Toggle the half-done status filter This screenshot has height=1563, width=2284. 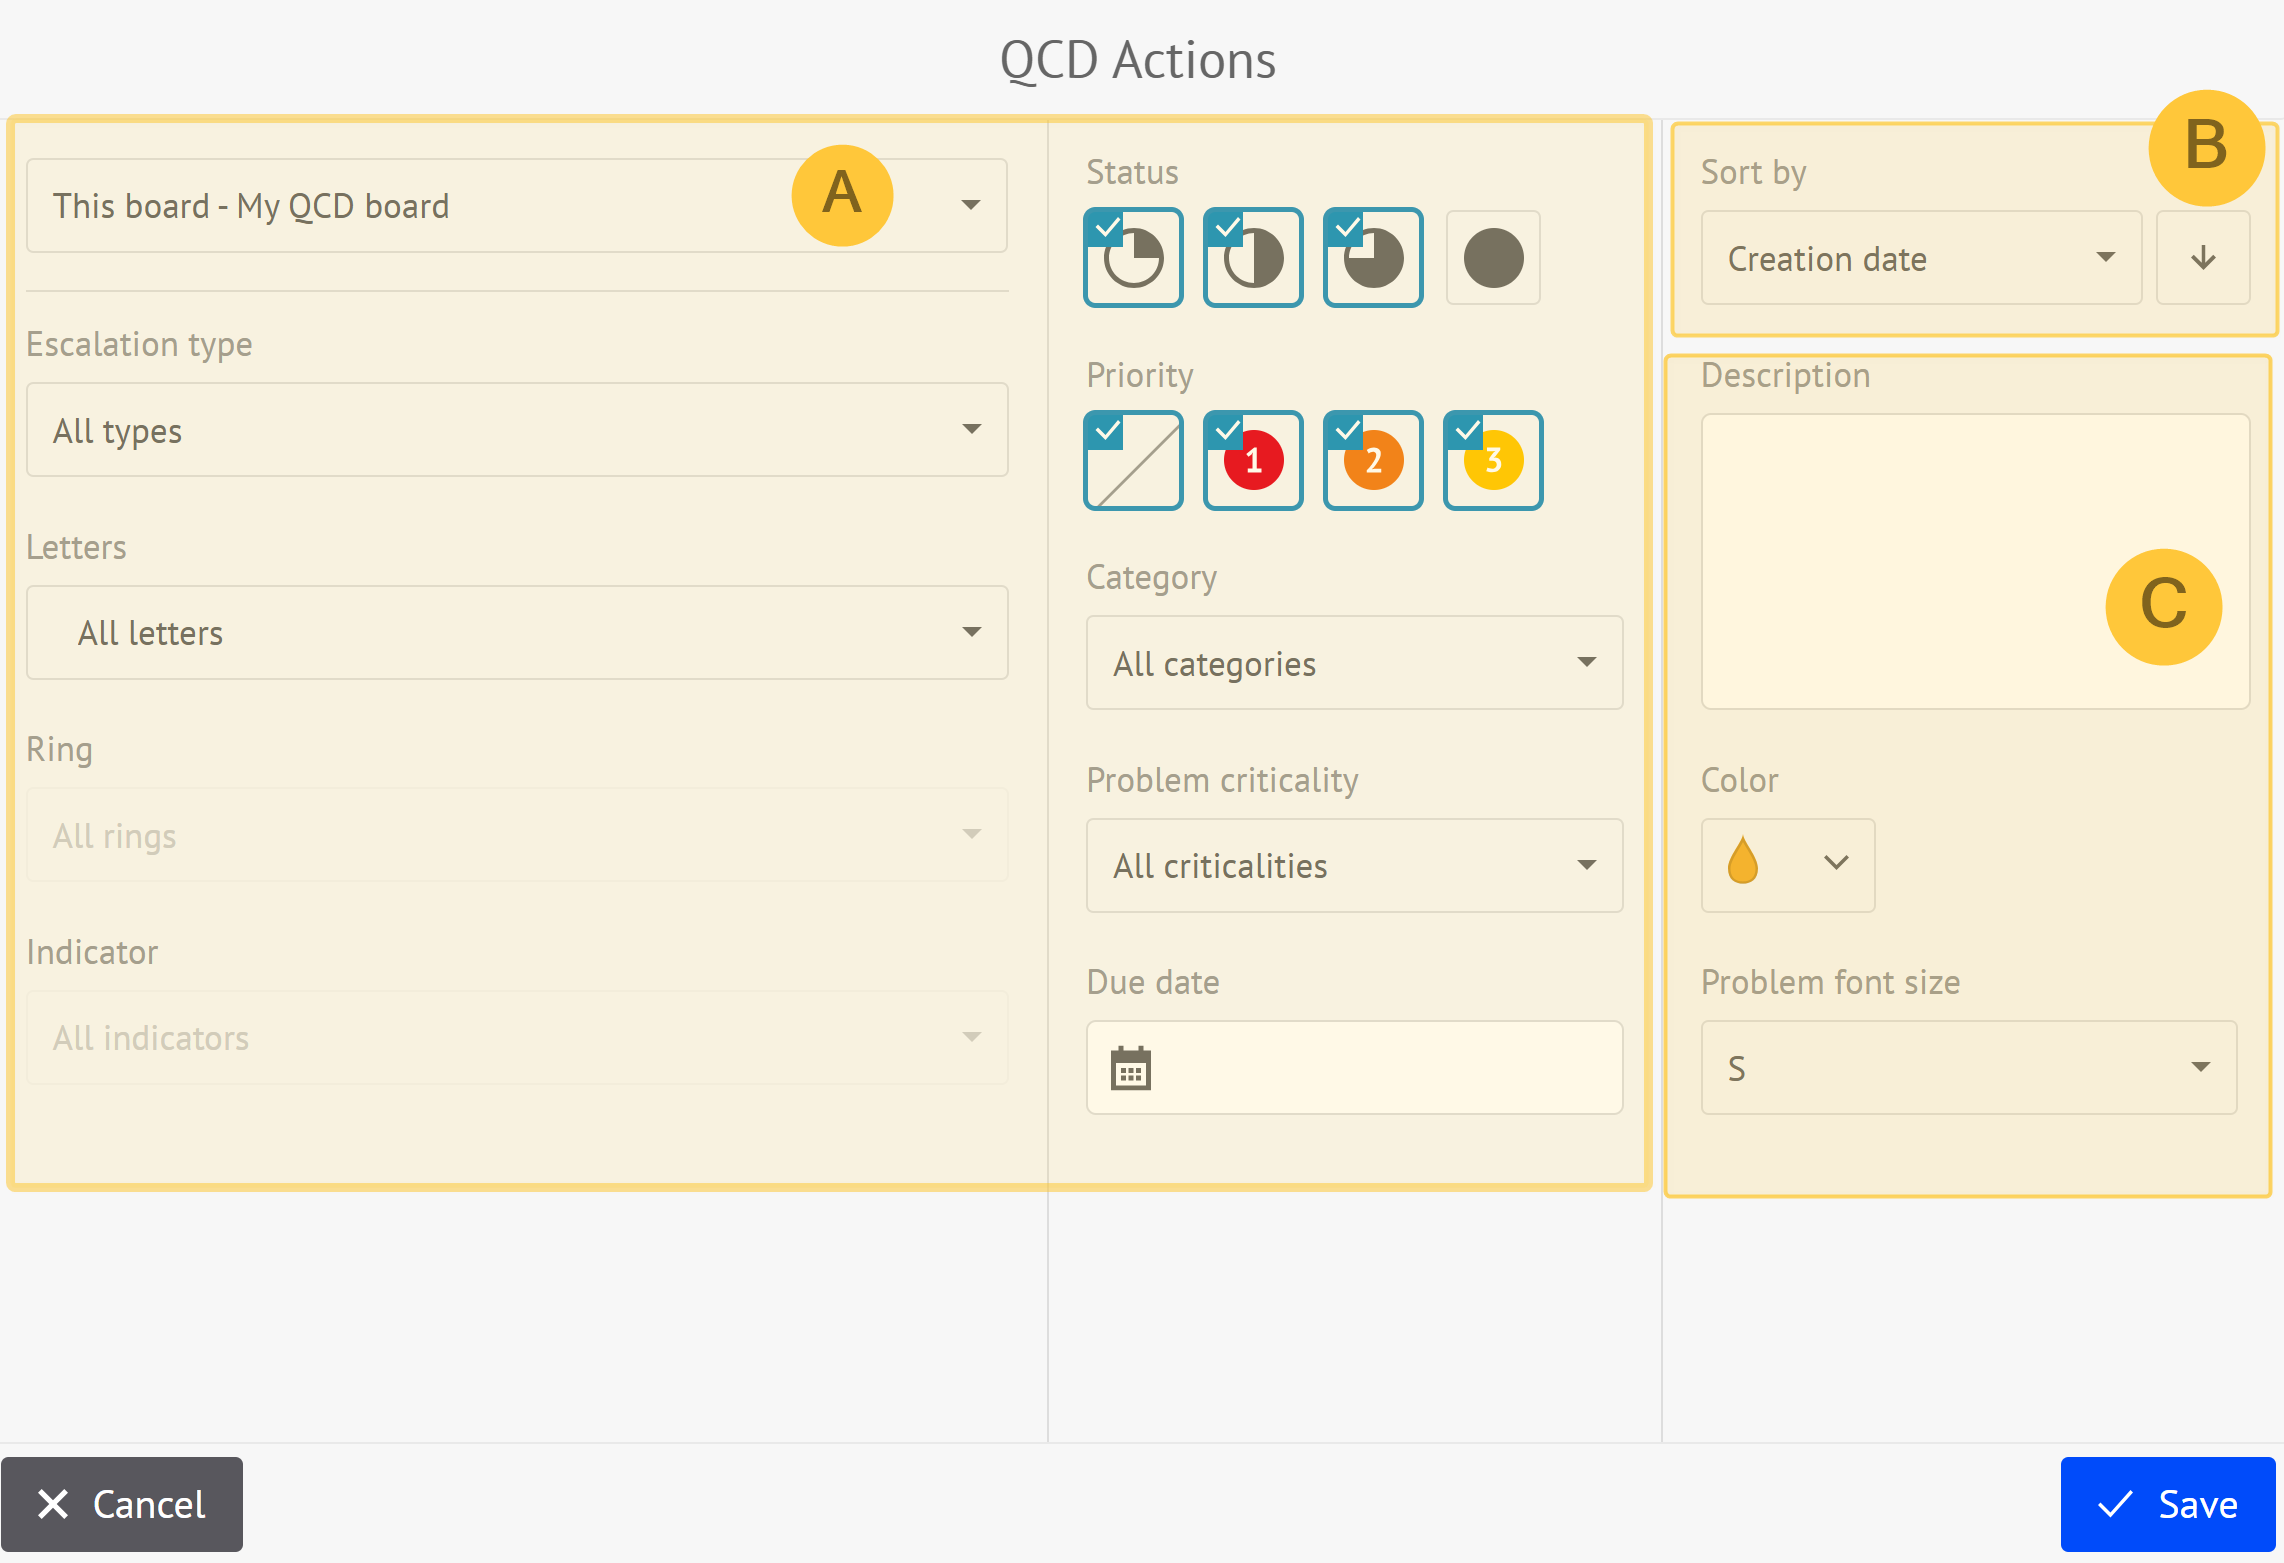(x=1253, y=258)
